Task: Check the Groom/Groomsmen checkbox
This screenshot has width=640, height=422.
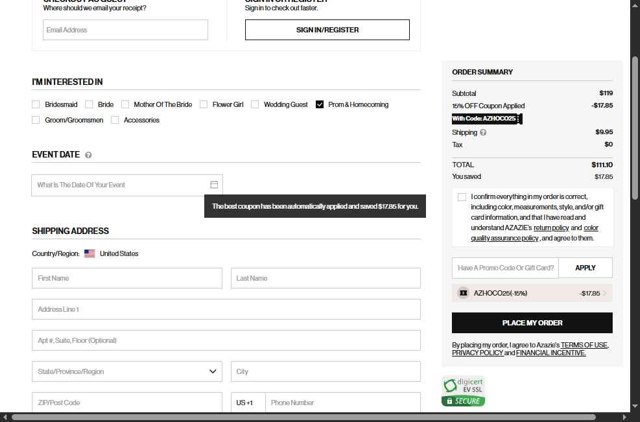Action: 36,120
